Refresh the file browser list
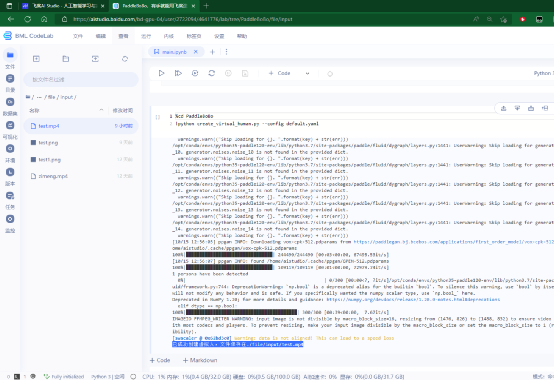This screenshot has height=380, width=554. [125, 59]
